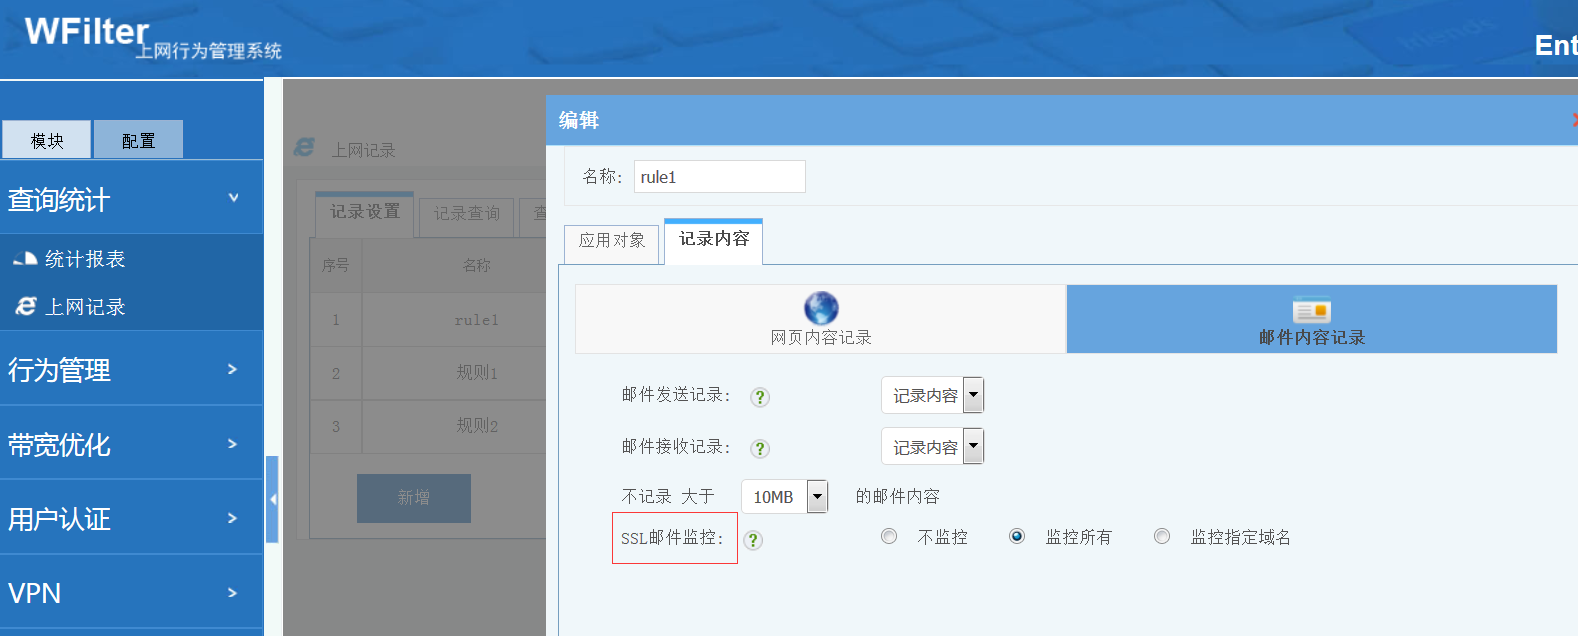Click the globe icon for web content records
This screenshot has height=636, width=1578.
tap(821, 307)
